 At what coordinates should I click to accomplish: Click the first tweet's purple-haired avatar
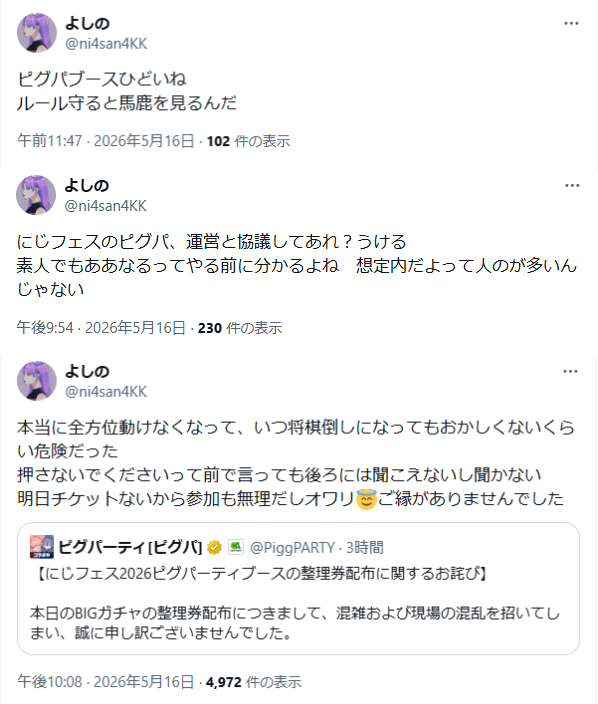[x=37, y=33]
